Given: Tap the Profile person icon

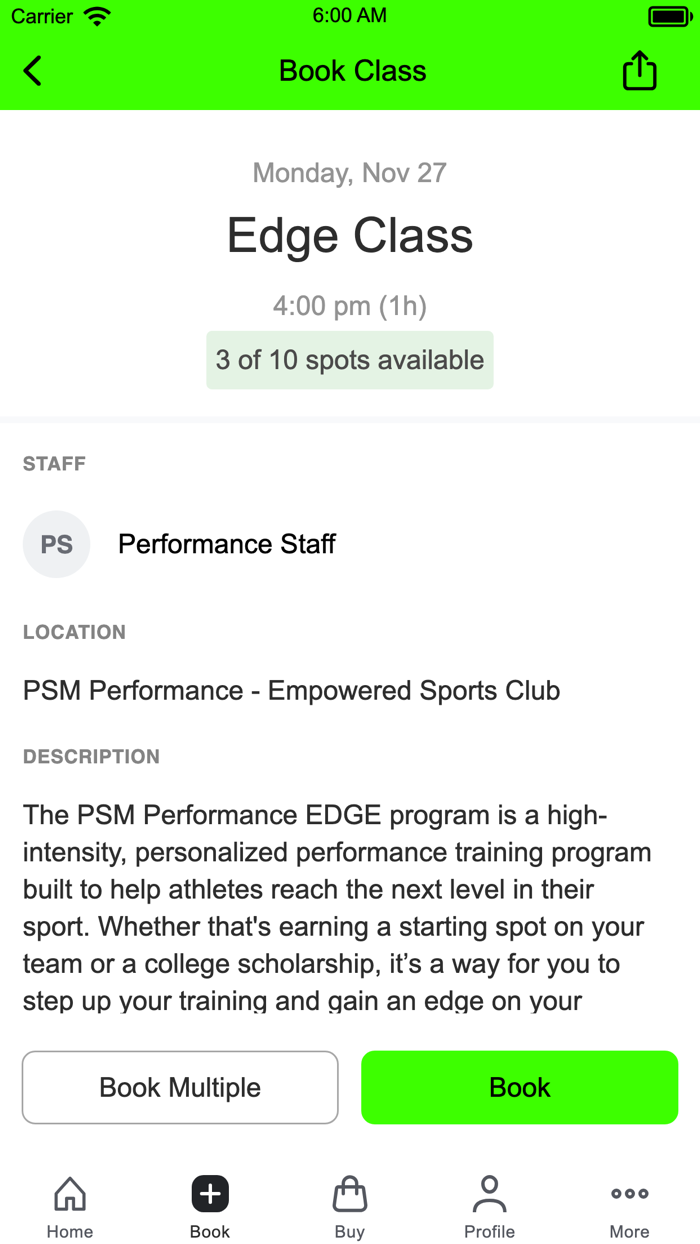Looking at the screenshot, I should (489, 1192).
